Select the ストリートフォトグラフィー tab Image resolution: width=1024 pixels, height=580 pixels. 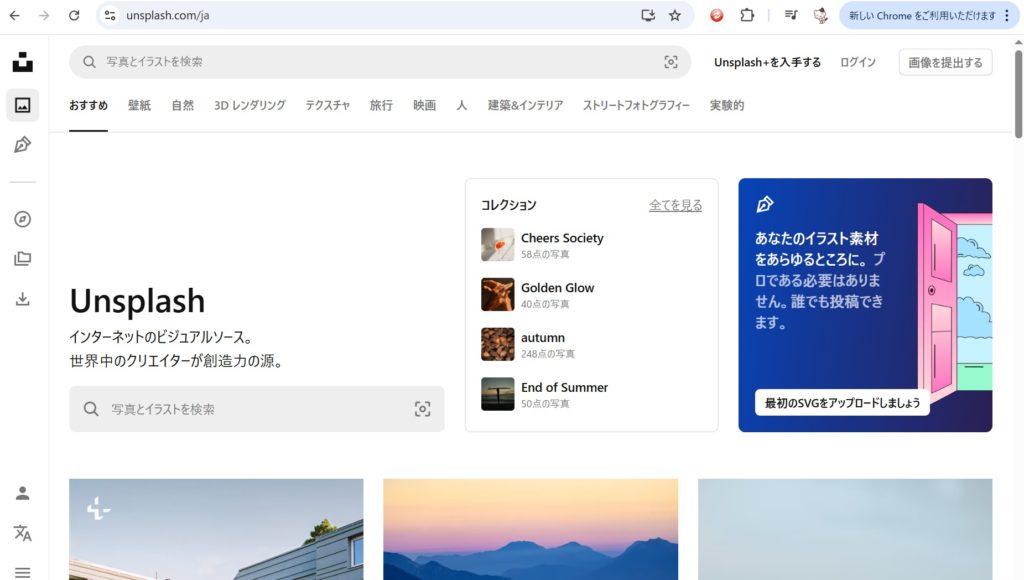coord(636,105)
